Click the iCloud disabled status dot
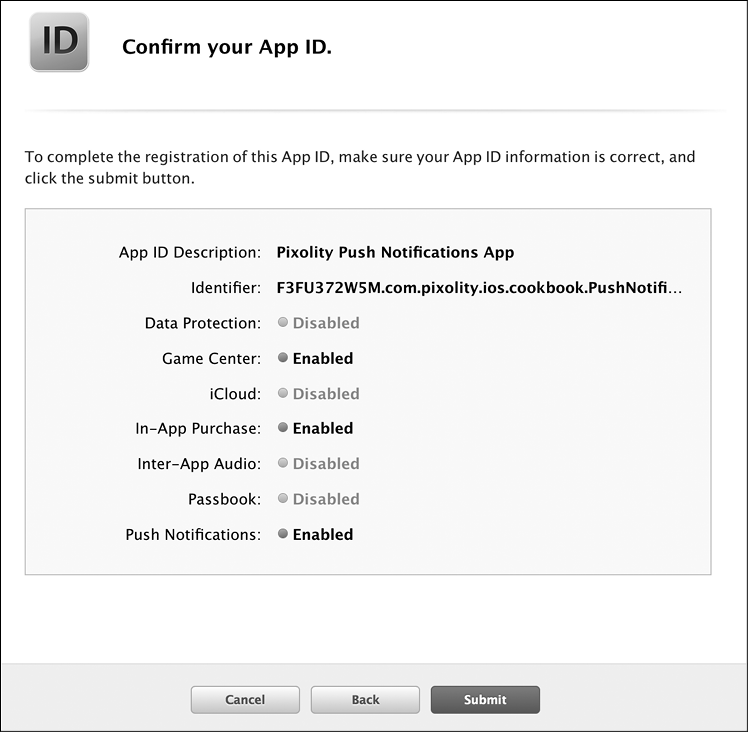The image size is (748, 732). [283, 394]
